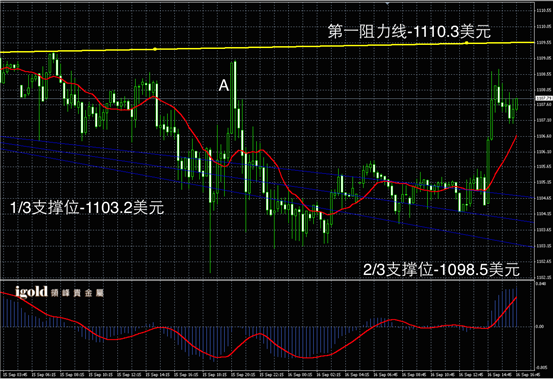Click the 0.00 level label in indicator panel
The height and width of the screenshot is (379, 553).
tap(540, 327)
